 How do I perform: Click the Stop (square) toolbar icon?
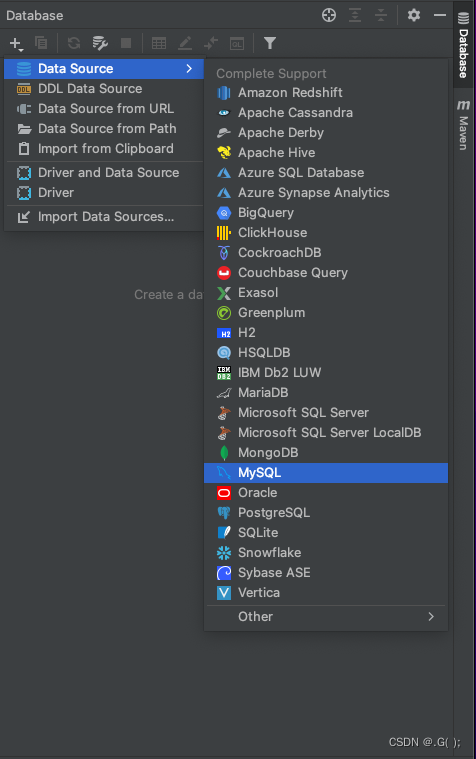tap(126, 43)
